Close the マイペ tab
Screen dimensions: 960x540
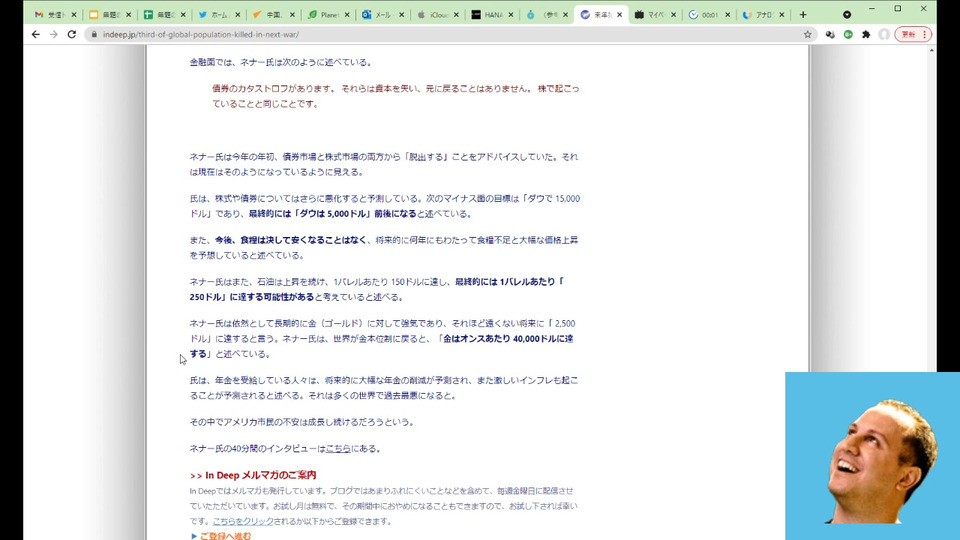673,15
